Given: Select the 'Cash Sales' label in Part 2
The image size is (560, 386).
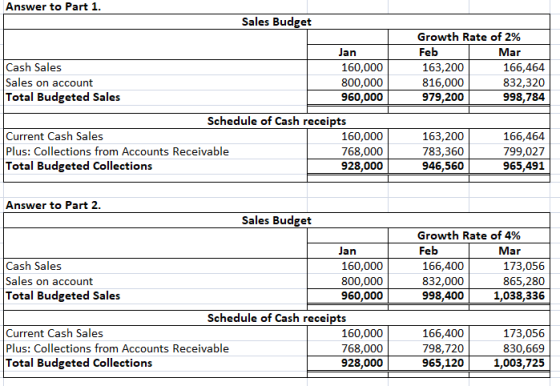Looking at the screenshot, I should pyautogui.click(x=34, y=266).
